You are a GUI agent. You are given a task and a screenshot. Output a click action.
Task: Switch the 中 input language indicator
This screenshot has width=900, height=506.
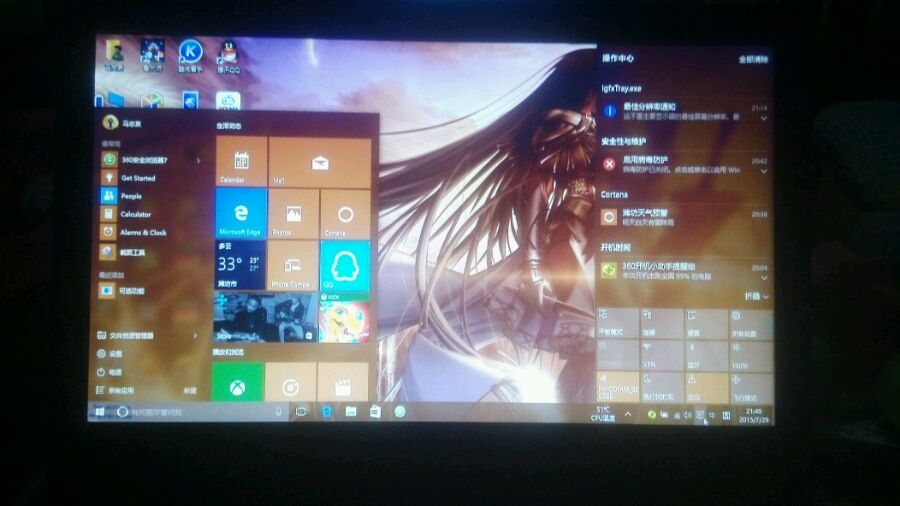pos(712,415)
